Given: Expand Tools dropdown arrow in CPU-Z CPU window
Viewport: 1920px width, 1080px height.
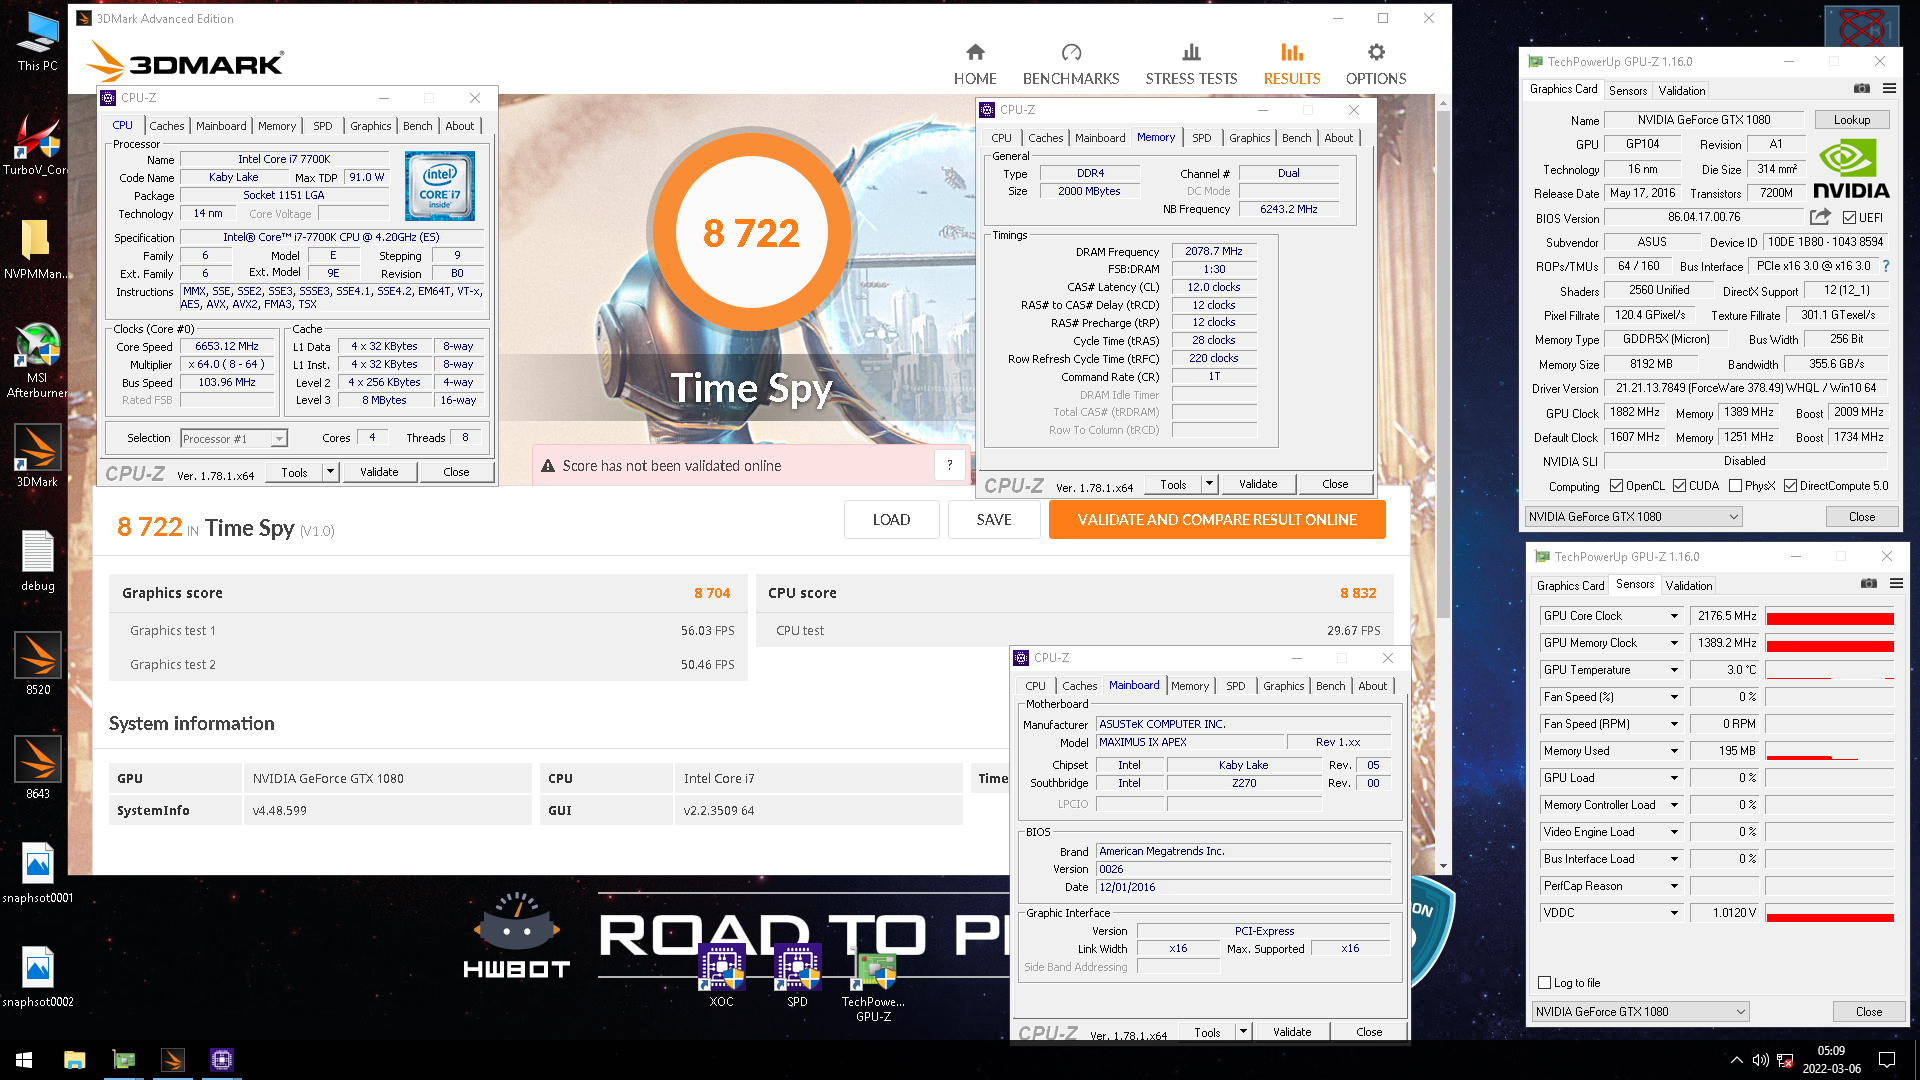Looking at the screenshot, I should tap(330, 472).
